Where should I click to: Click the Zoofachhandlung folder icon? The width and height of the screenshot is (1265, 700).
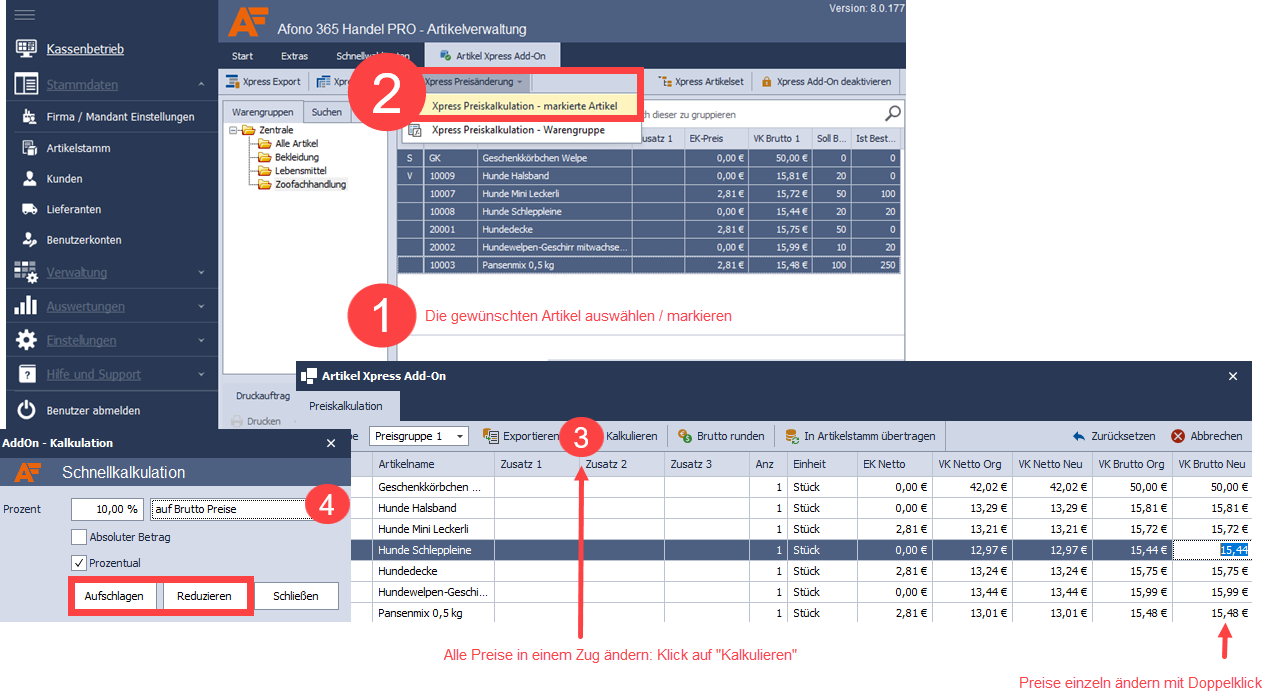pyautogui.click(x=265, y=184)
